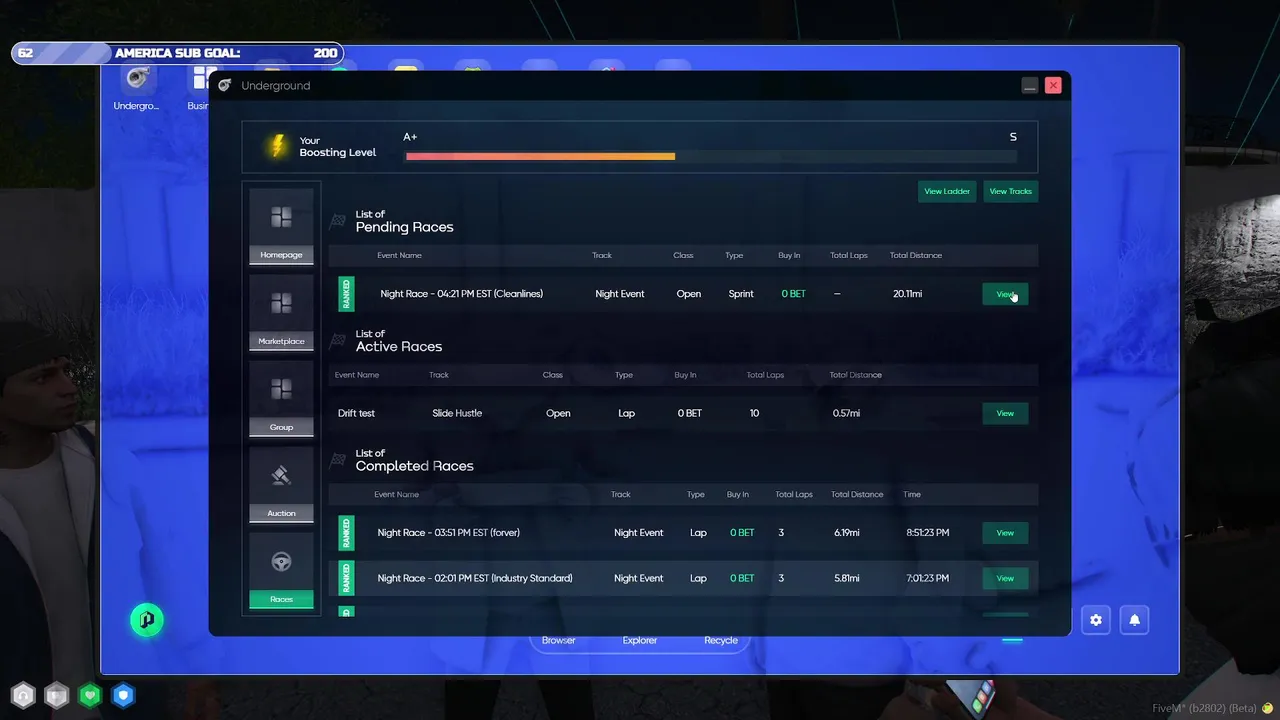Click the emoji icon beside FiveM label

click(1268, 708)
